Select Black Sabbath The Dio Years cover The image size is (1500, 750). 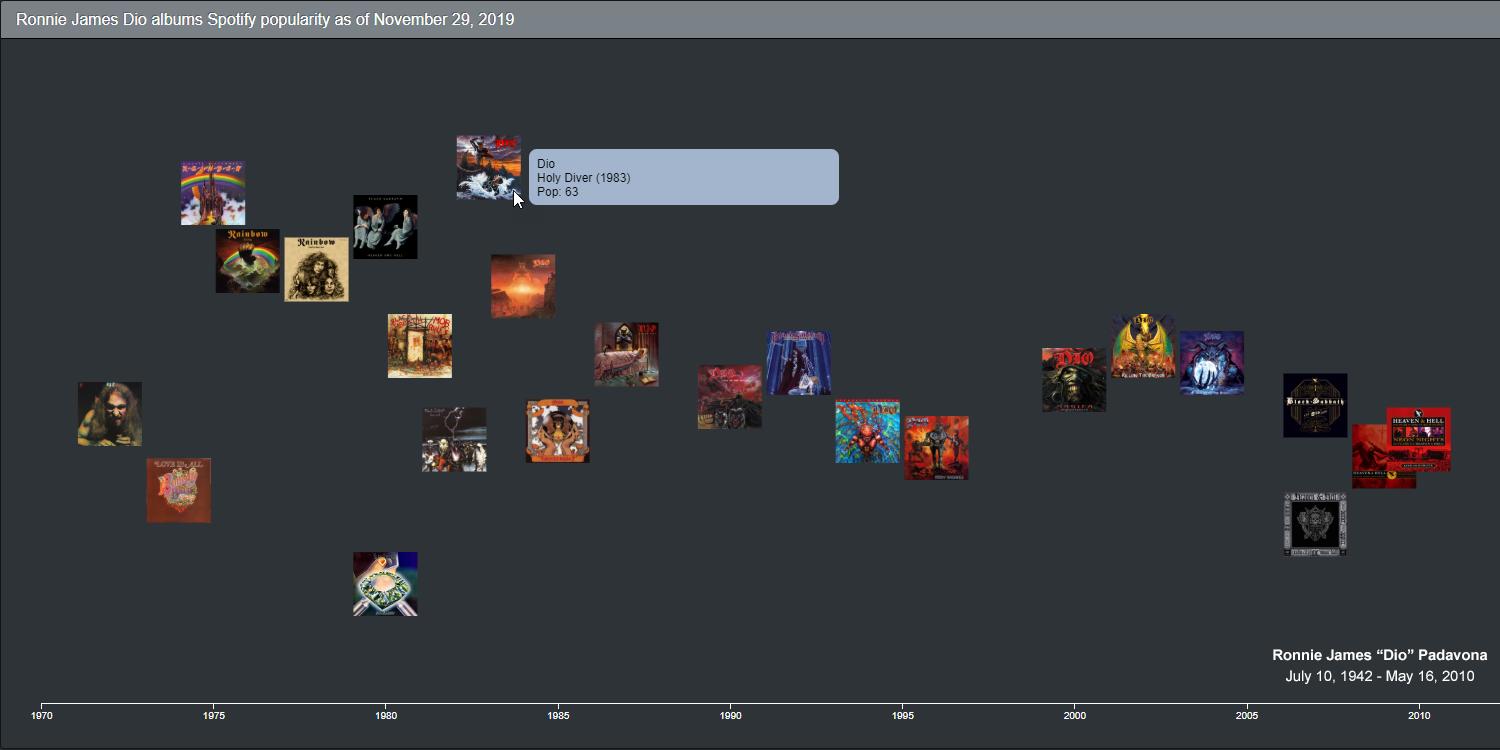(x=1315, y=405)
